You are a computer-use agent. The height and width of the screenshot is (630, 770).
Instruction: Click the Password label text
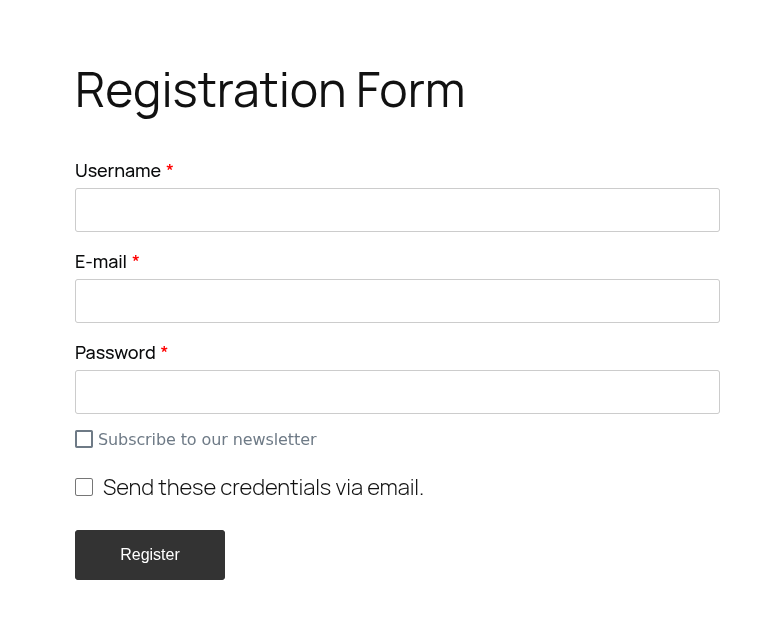click(115, 353)
